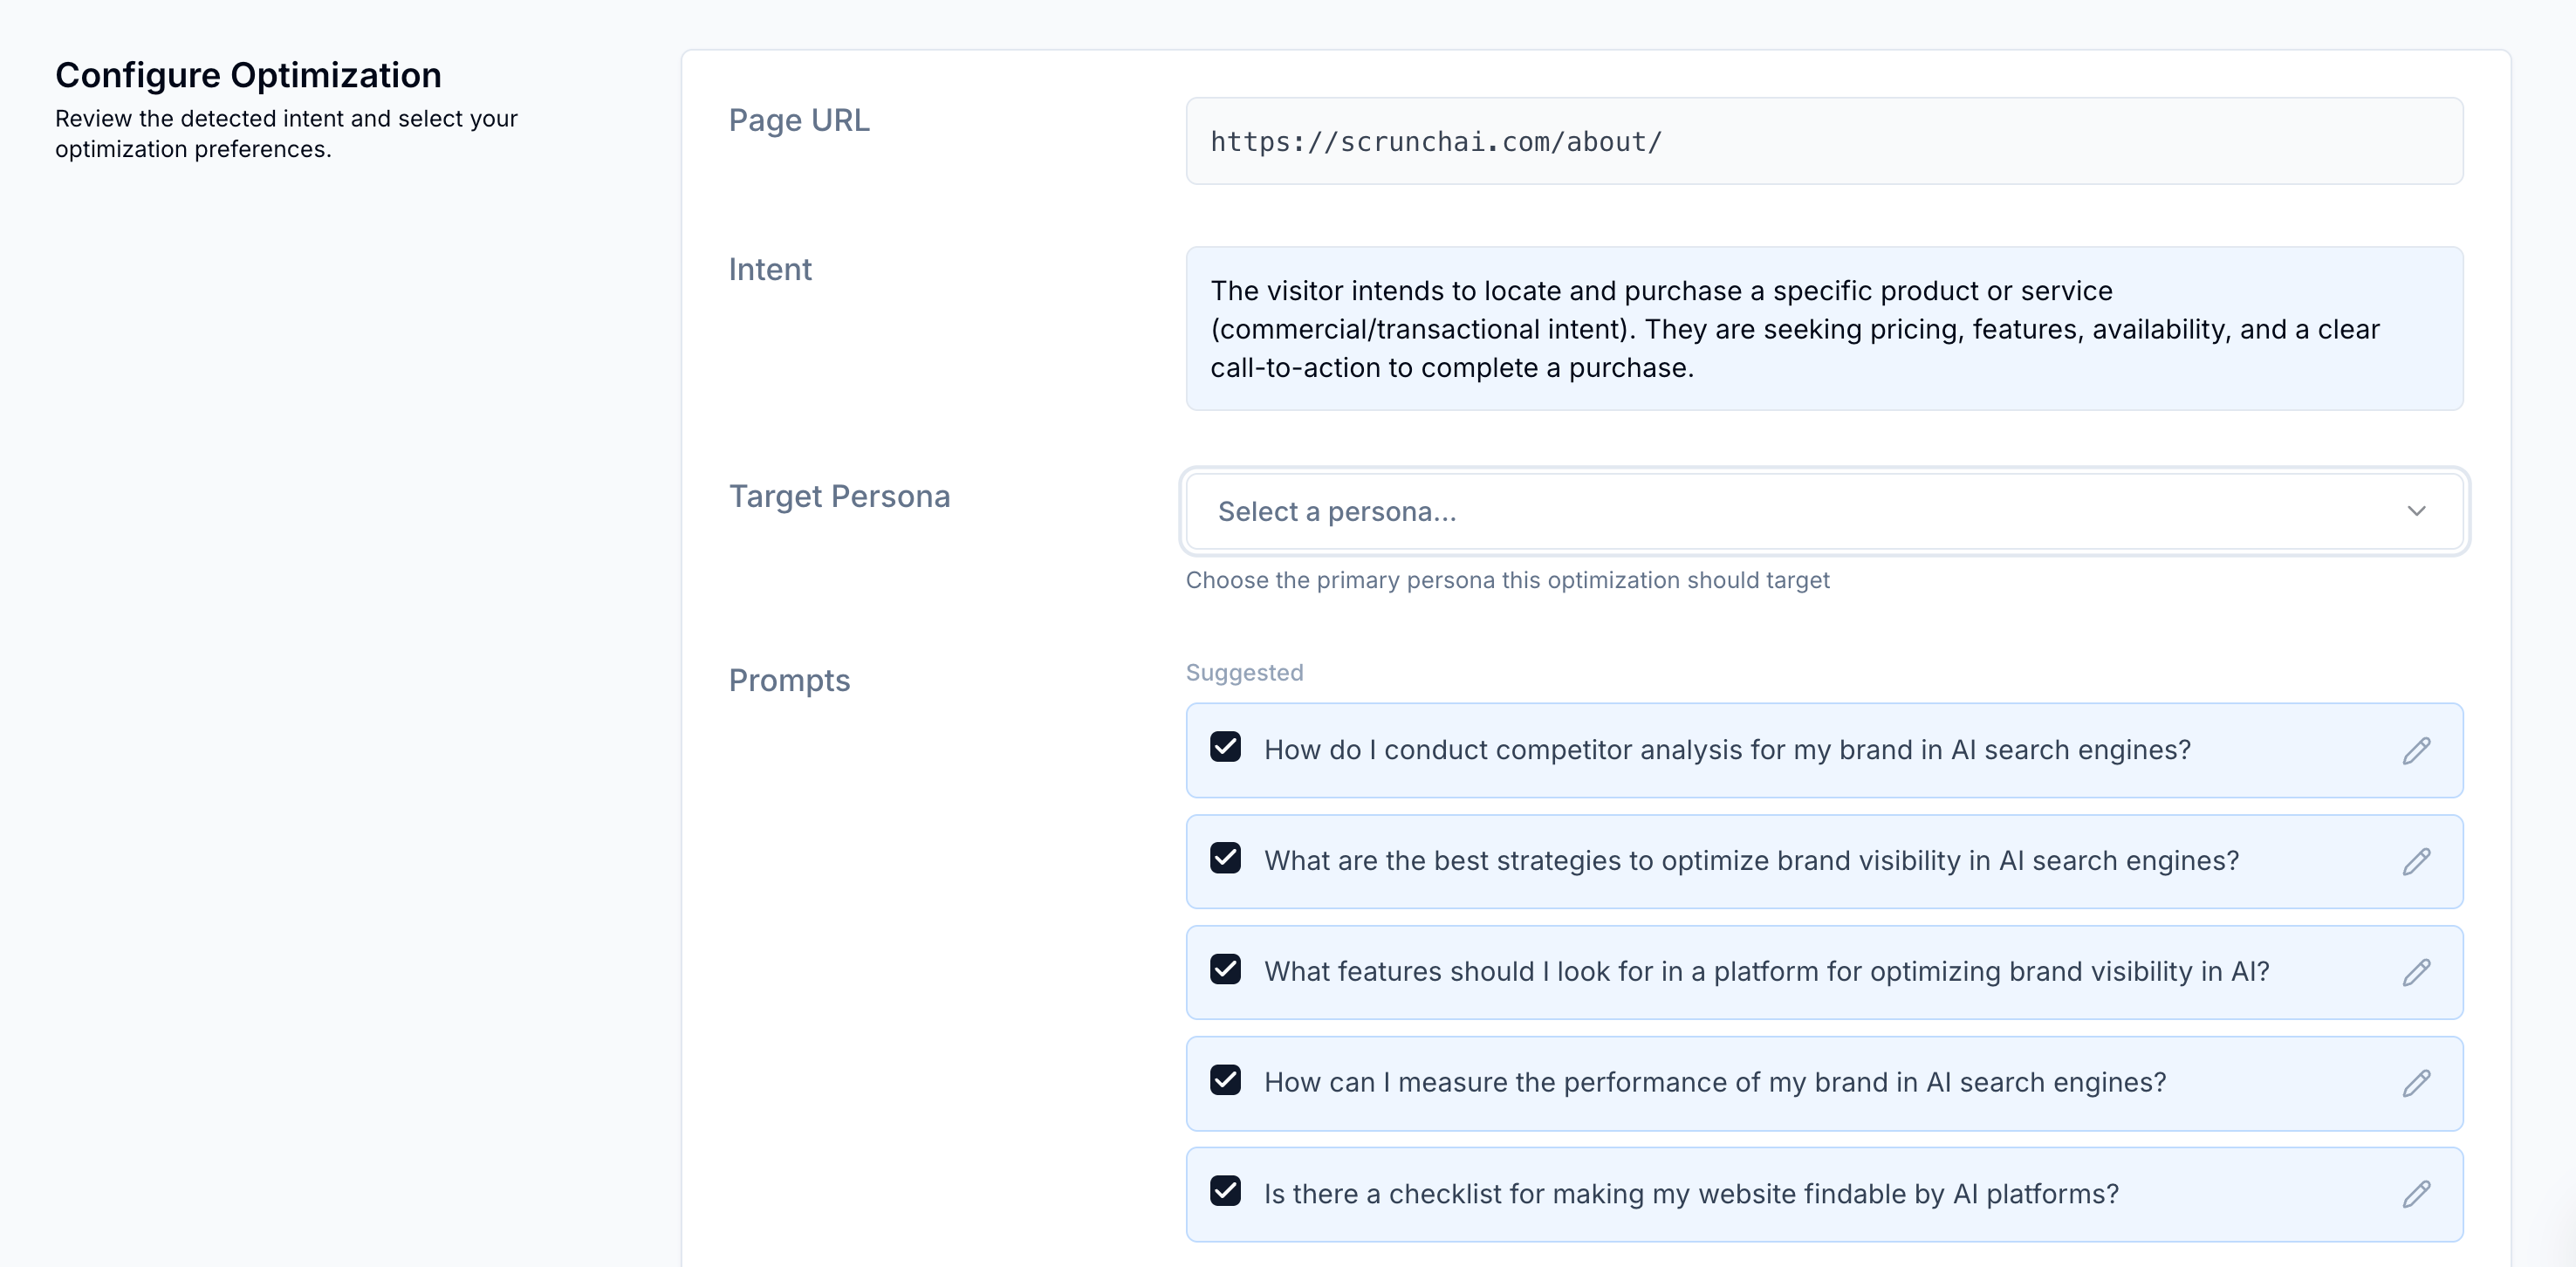Click edit pencil for measure performance prompt
This screenshot has width=2576, height=1267.
pos(2416,1084)
